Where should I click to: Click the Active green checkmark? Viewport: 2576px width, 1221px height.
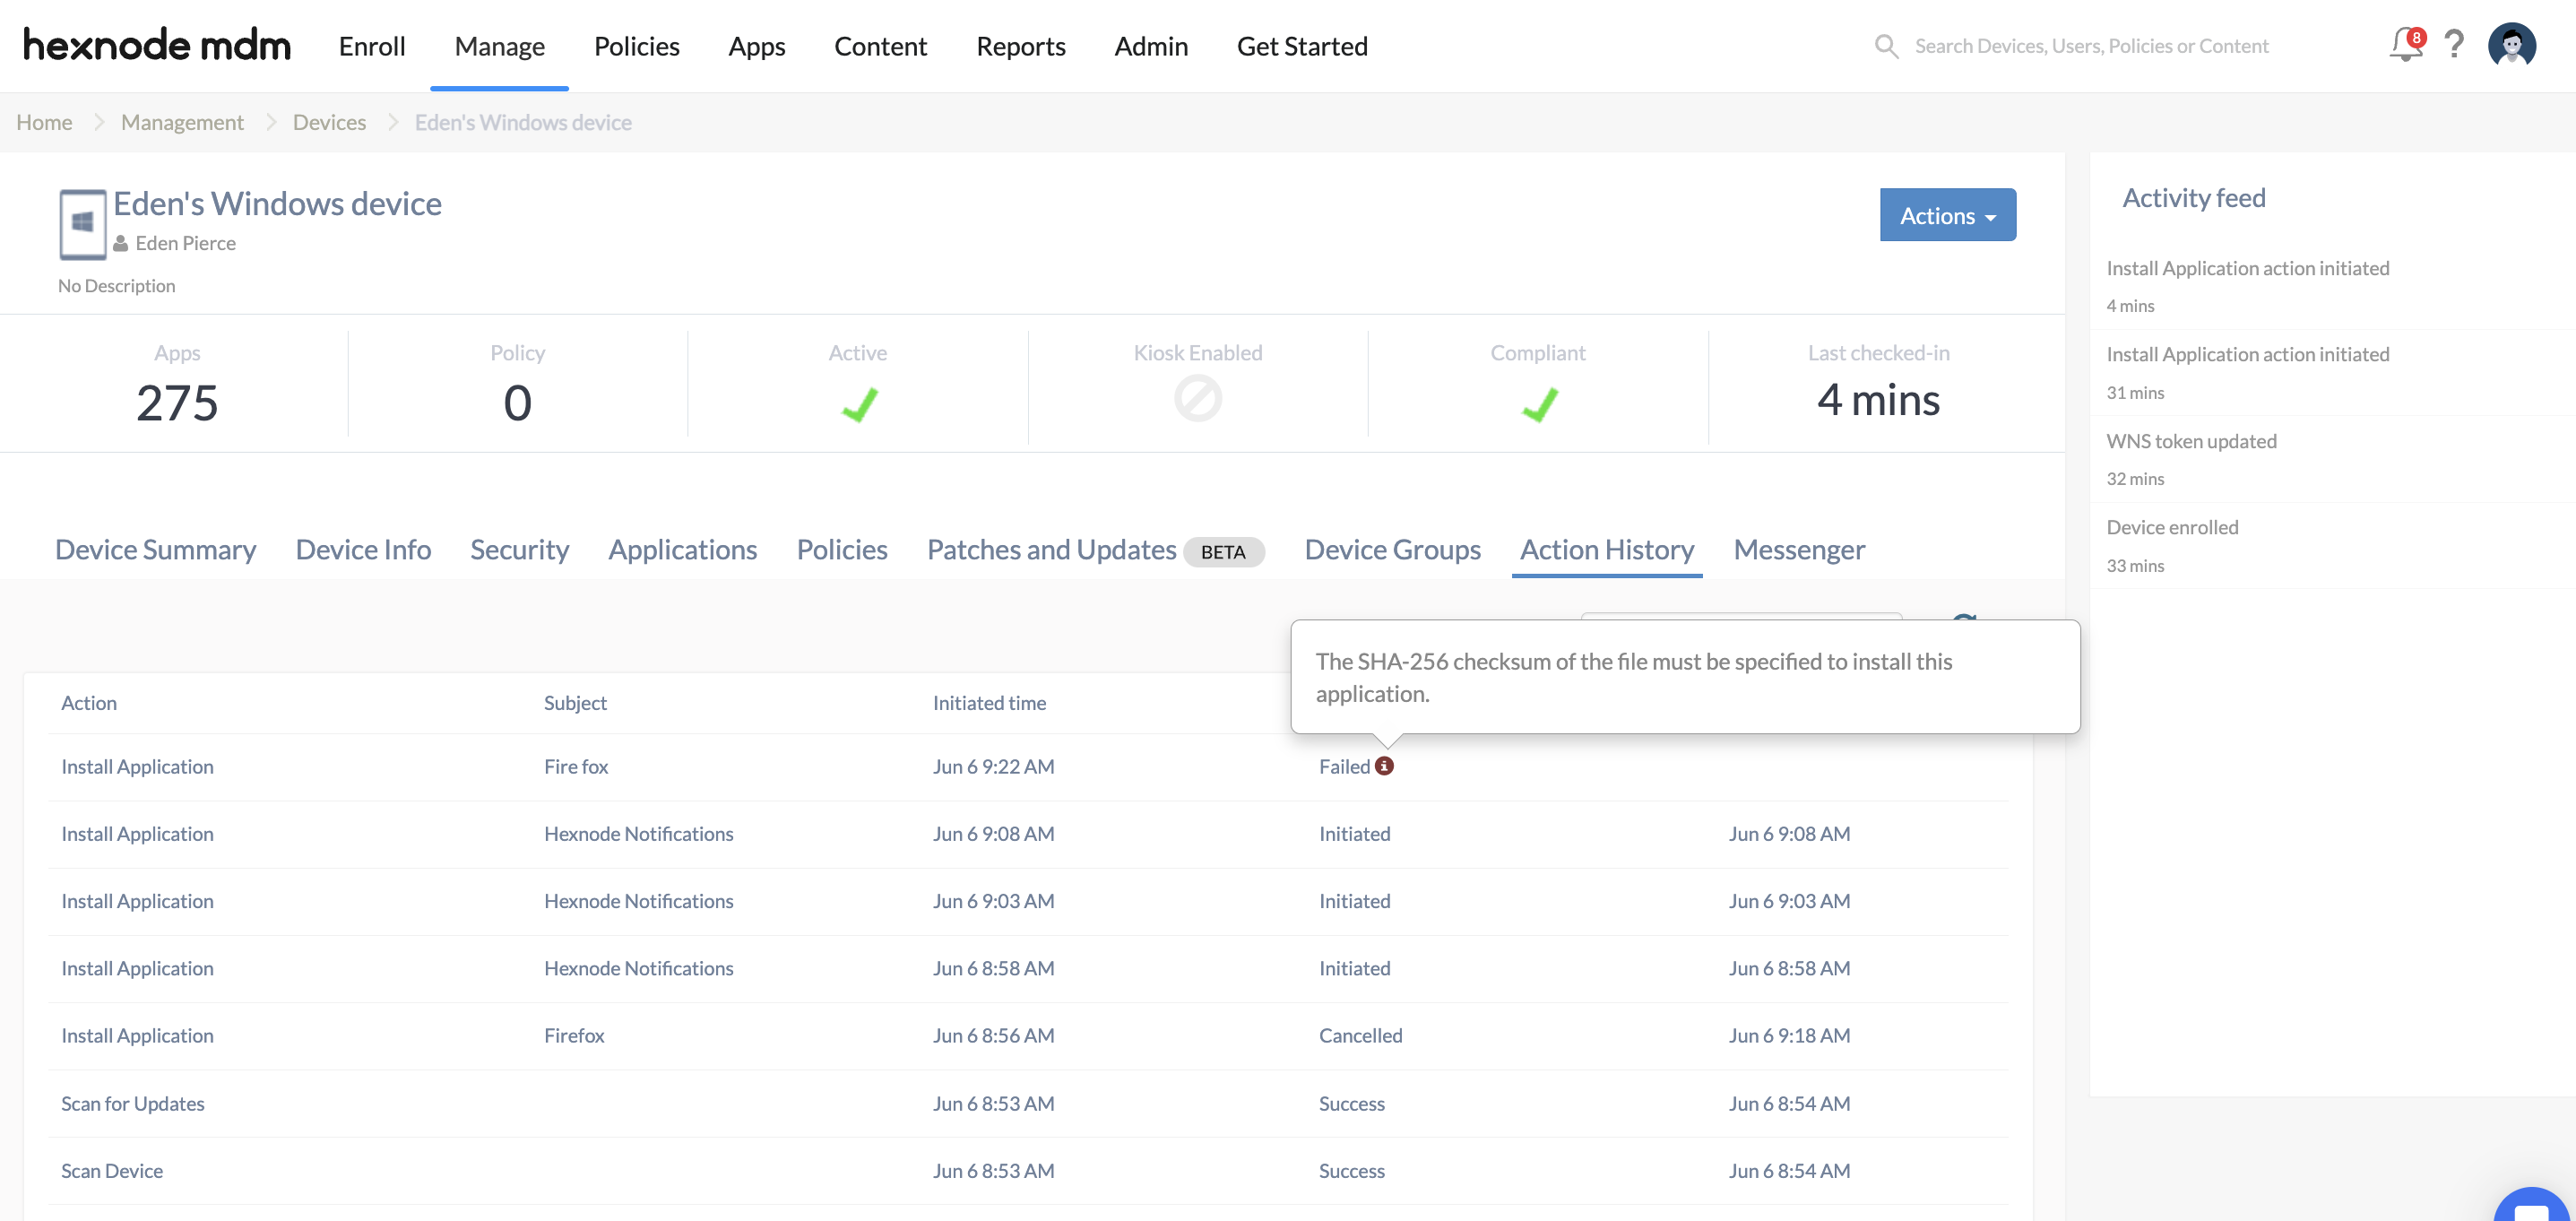click(x=858, y=404)
